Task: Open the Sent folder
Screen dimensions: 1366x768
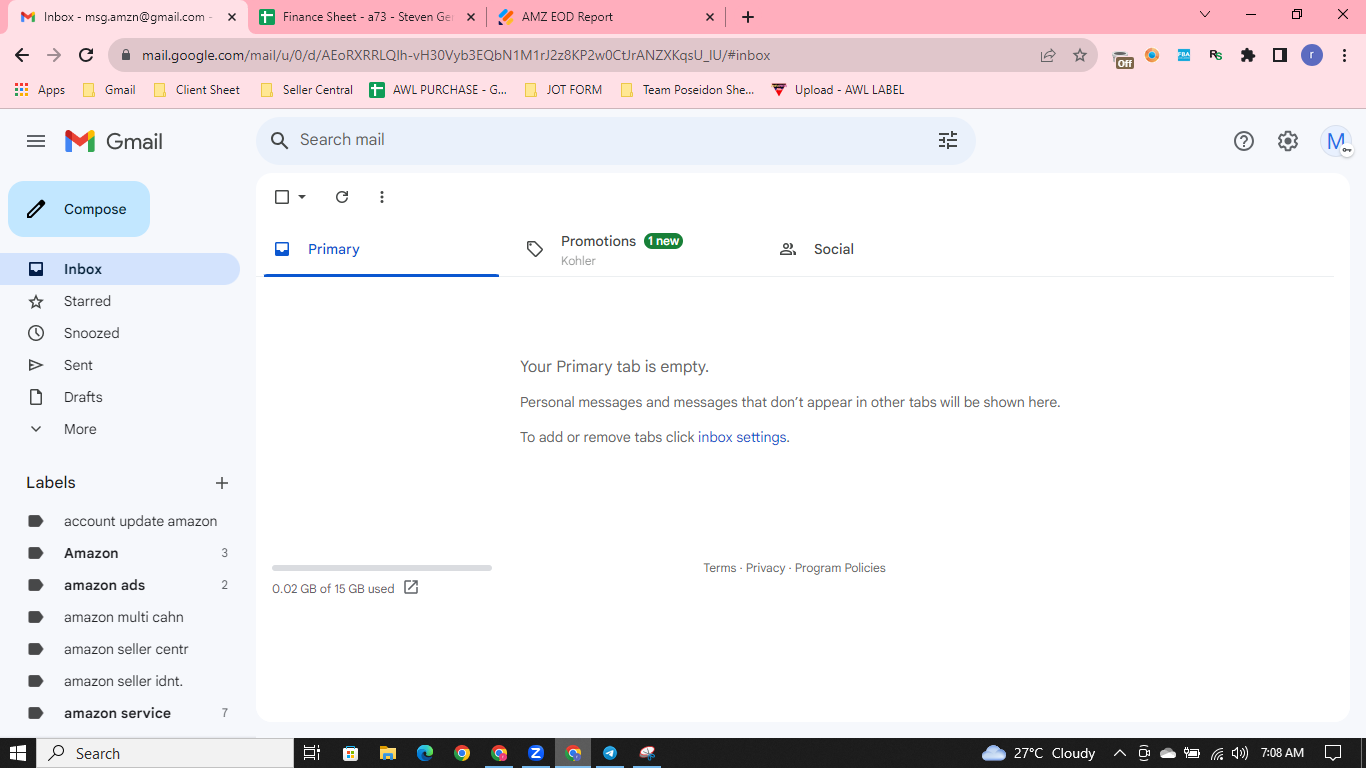Action: tap(120, 365)
